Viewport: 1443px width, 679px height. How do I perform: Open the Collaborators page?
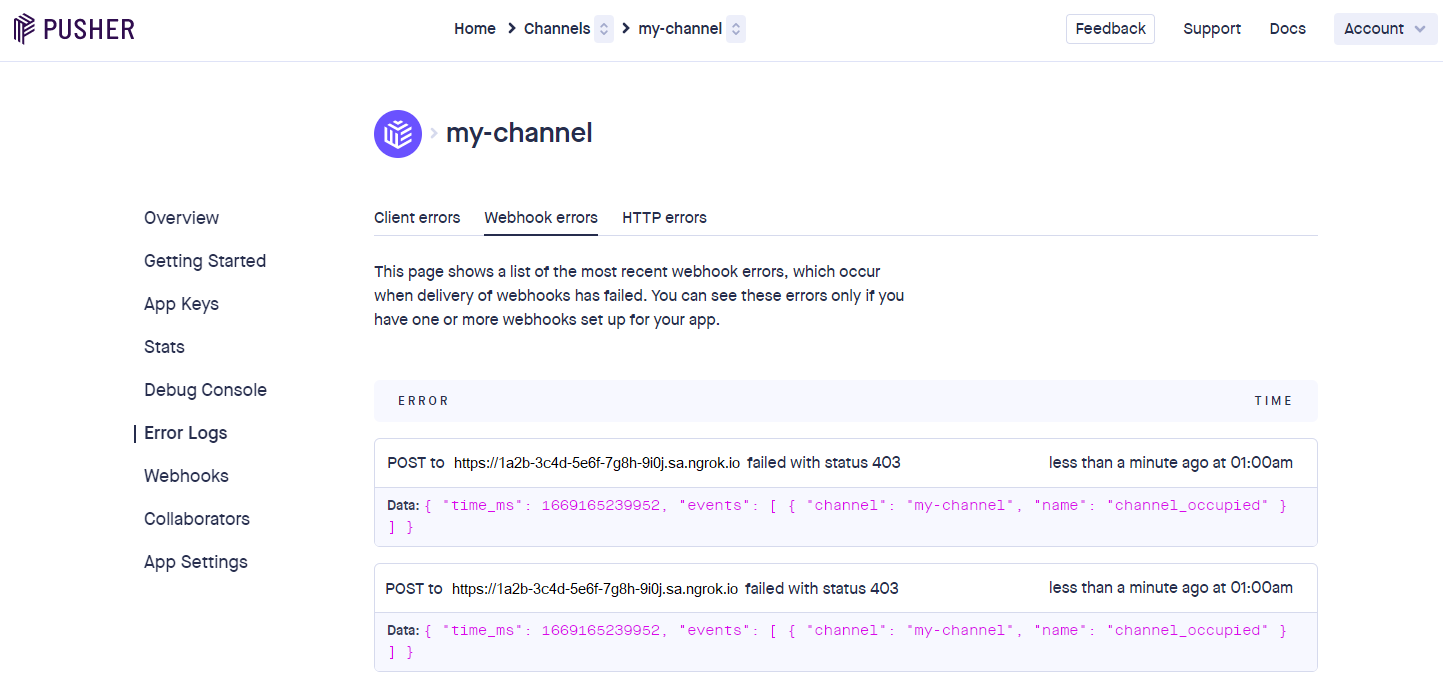click(196, 518)
